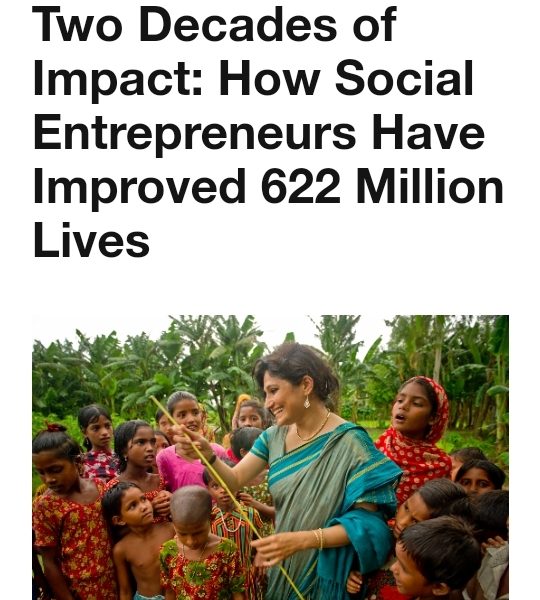Viewport: 540px width, 600px height.
Task: Click the word 'Social' in the headline
Action: point(404,79)
